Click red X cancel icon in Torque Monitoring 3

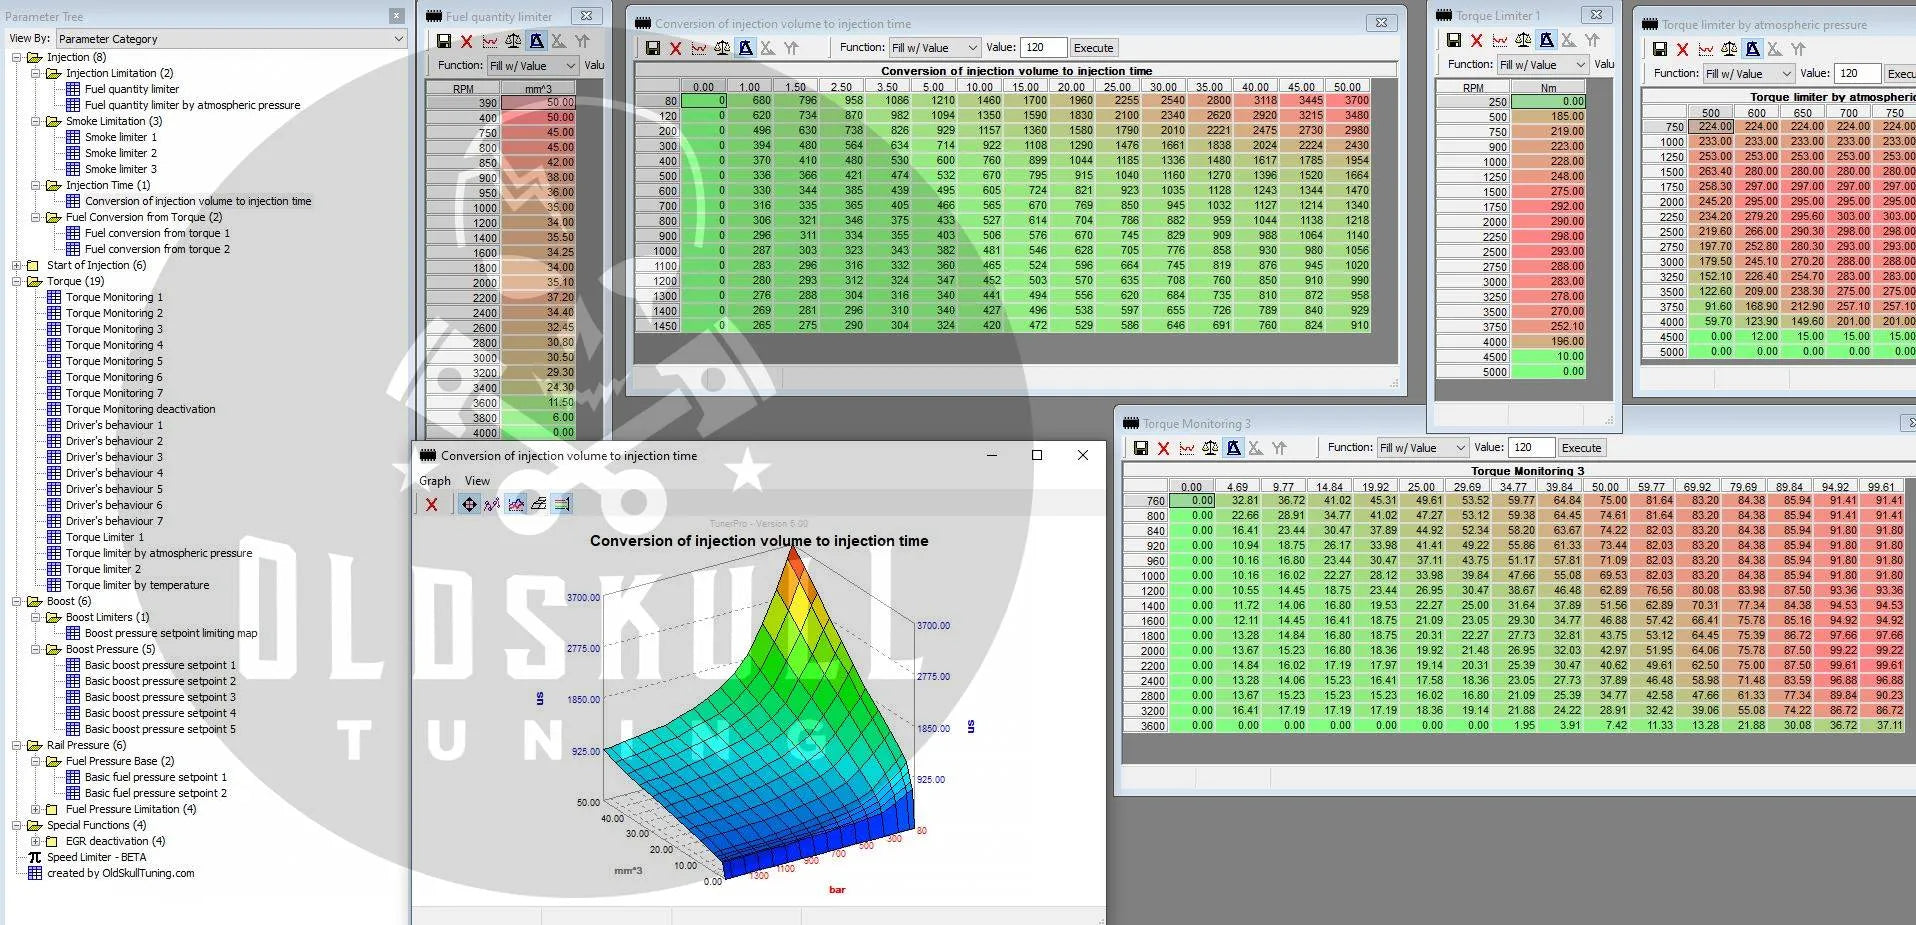click(1163, 449)
